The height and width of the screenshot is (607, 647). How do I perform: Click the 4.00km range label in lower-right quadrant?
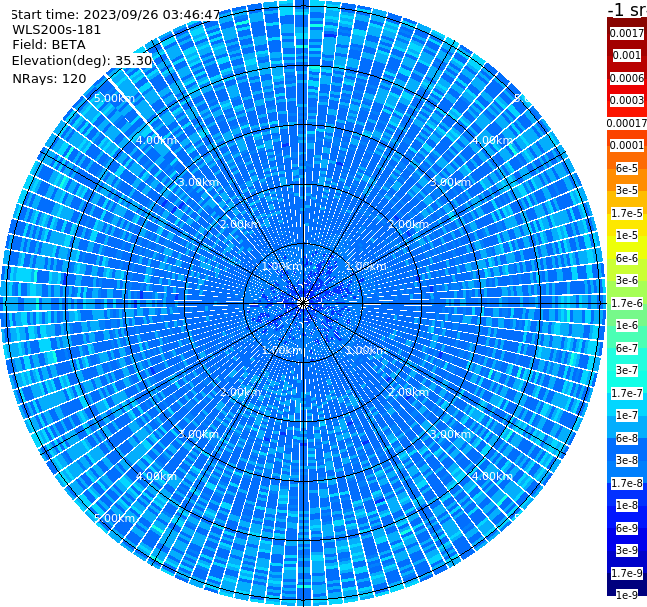[x=492, y=476]
